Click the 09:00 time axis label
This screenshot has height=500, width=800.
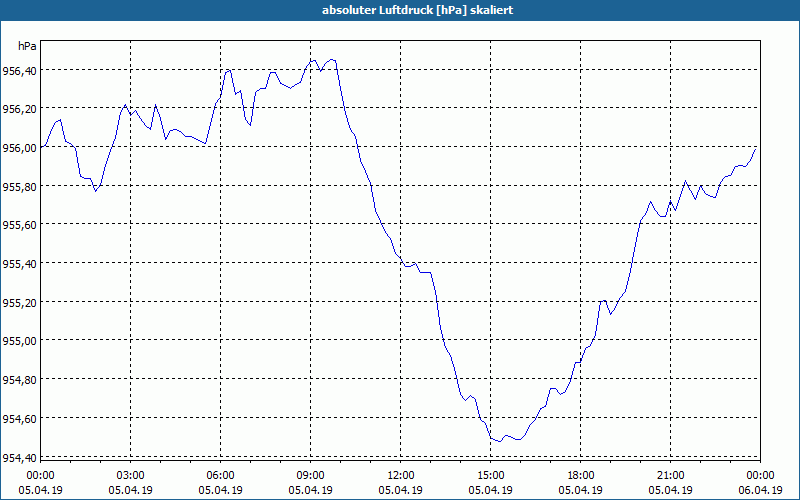310,476
